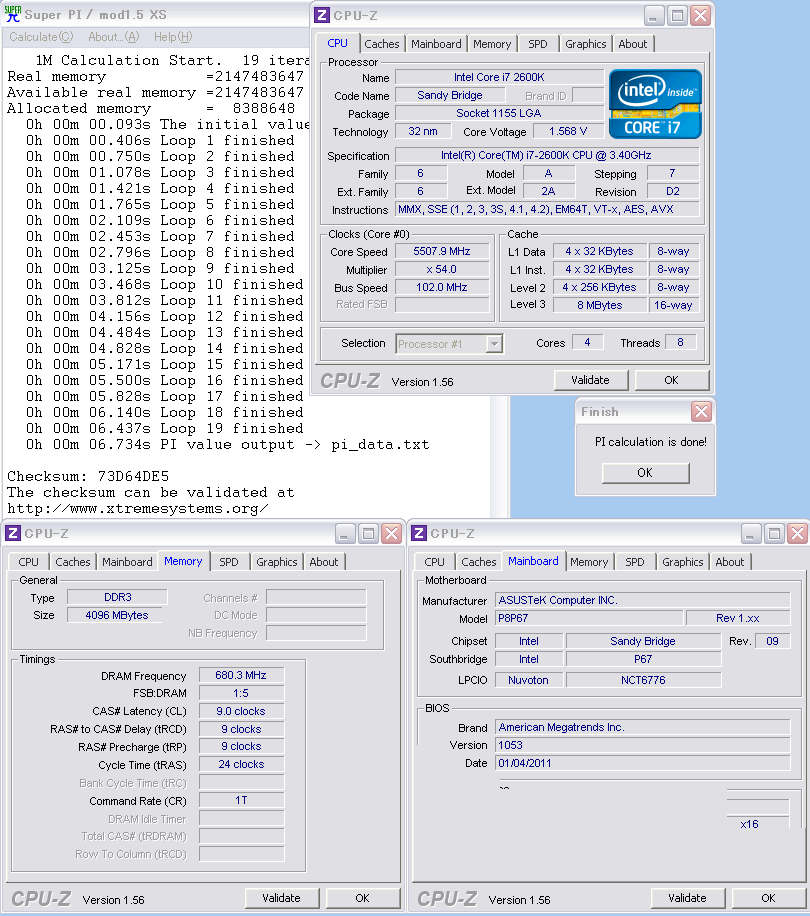Click the Multiplier value x 54.0
The image size is (810, 916).
[x=442, y=269]
